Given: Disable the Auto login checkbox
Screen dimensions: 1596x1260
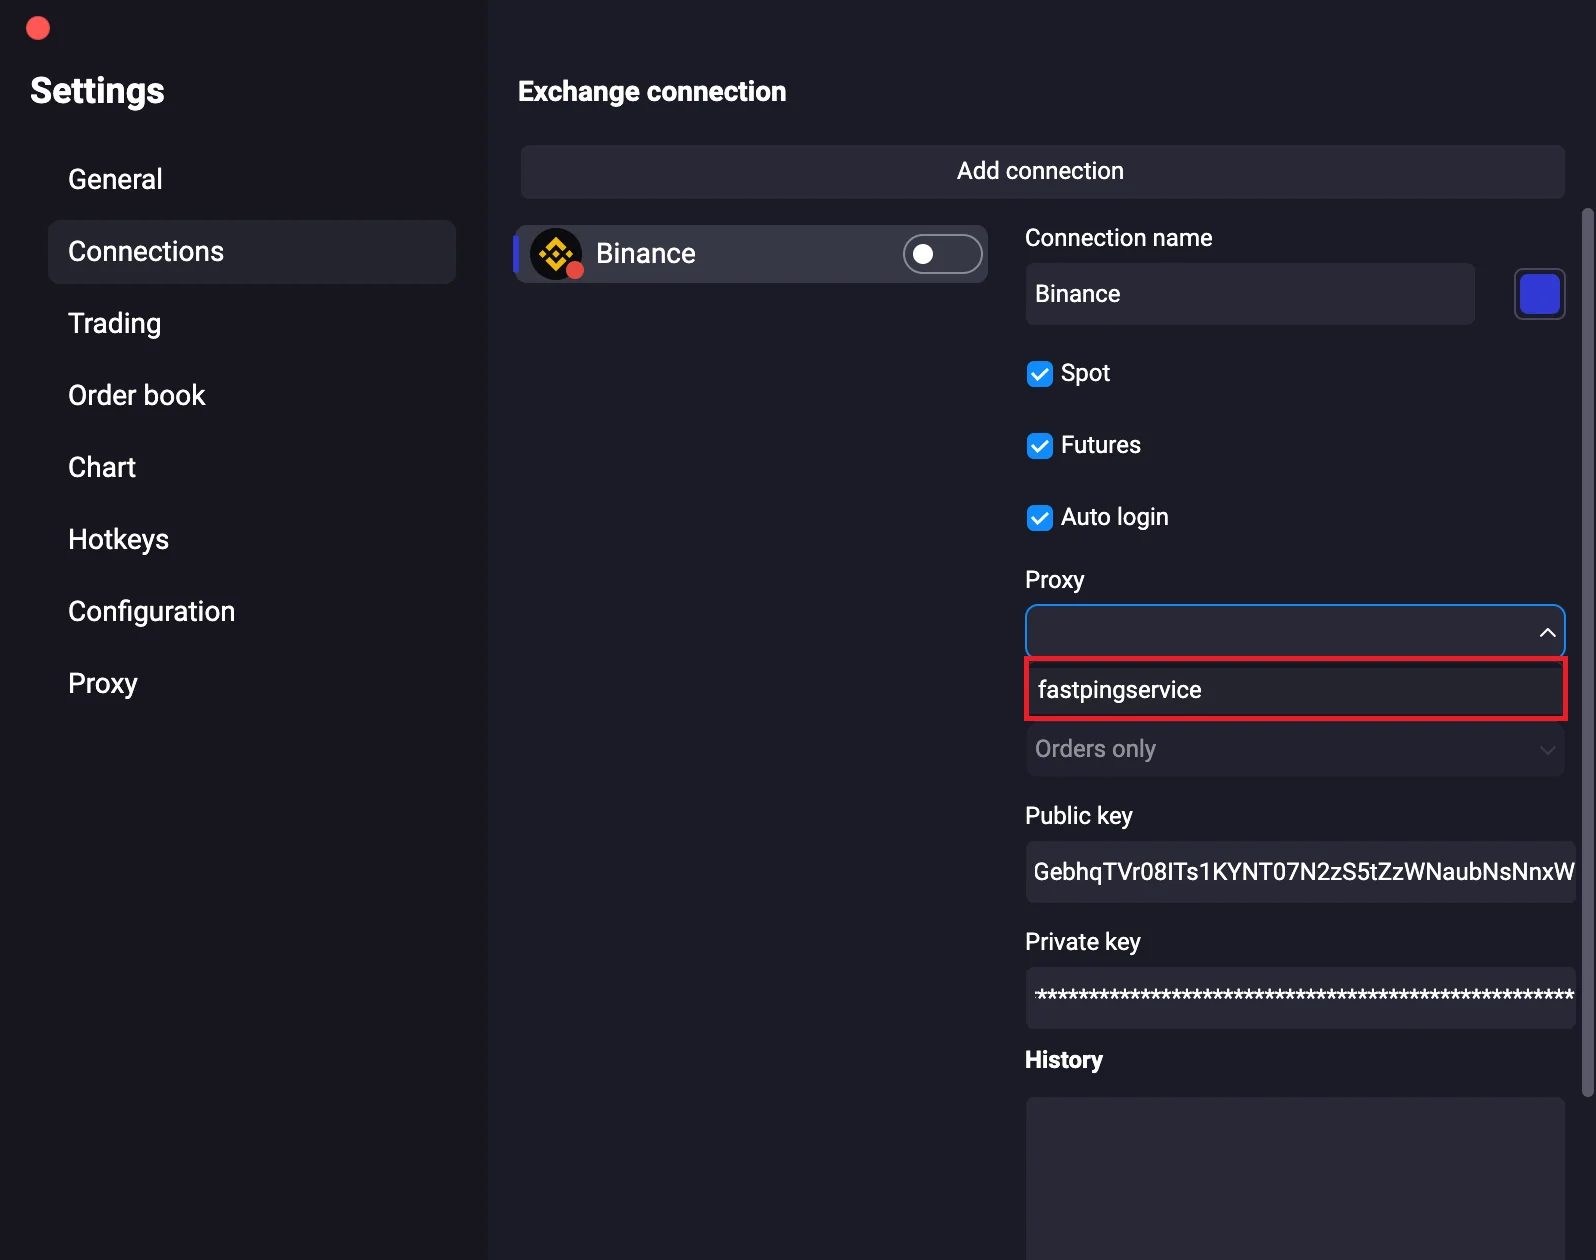Looking at the screenshot, I should (x=1039, y=518).
